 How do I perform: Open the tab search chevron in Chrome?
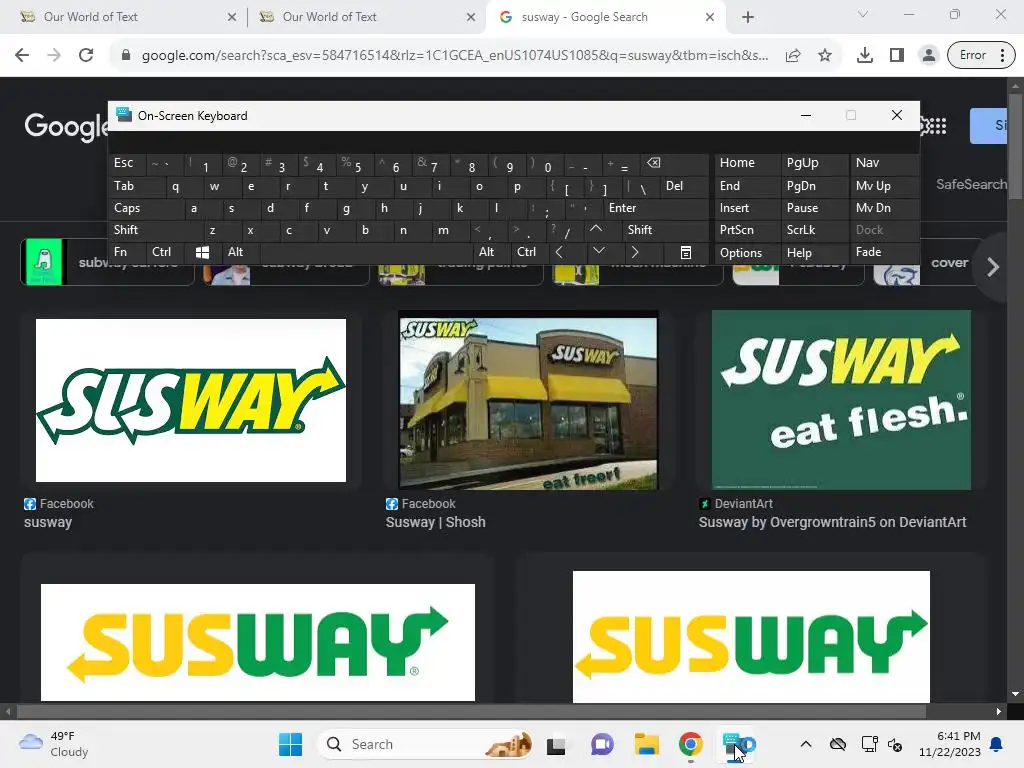click(863, 14)
